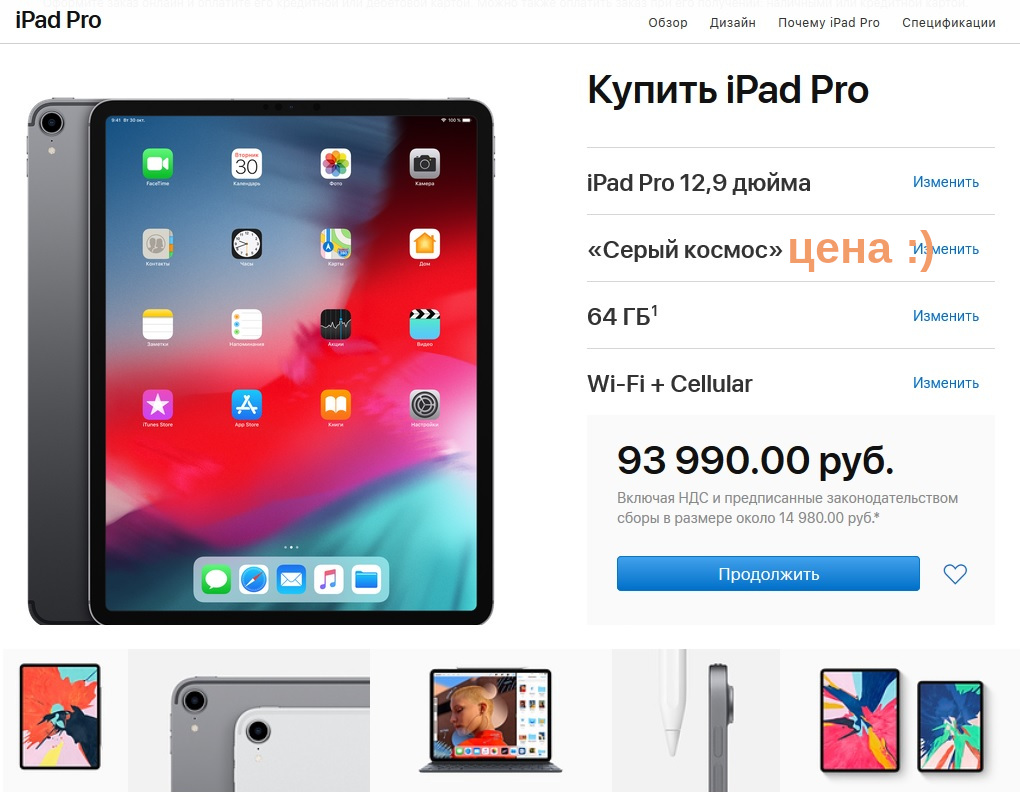
Task: Open the Дизайн navigation tab
Action: coord(732,23)
